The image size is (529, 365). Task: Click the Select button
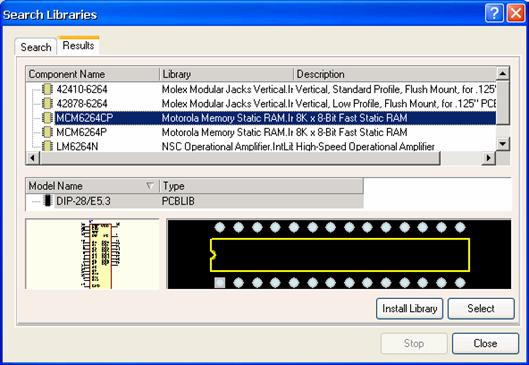click(481, 308)
